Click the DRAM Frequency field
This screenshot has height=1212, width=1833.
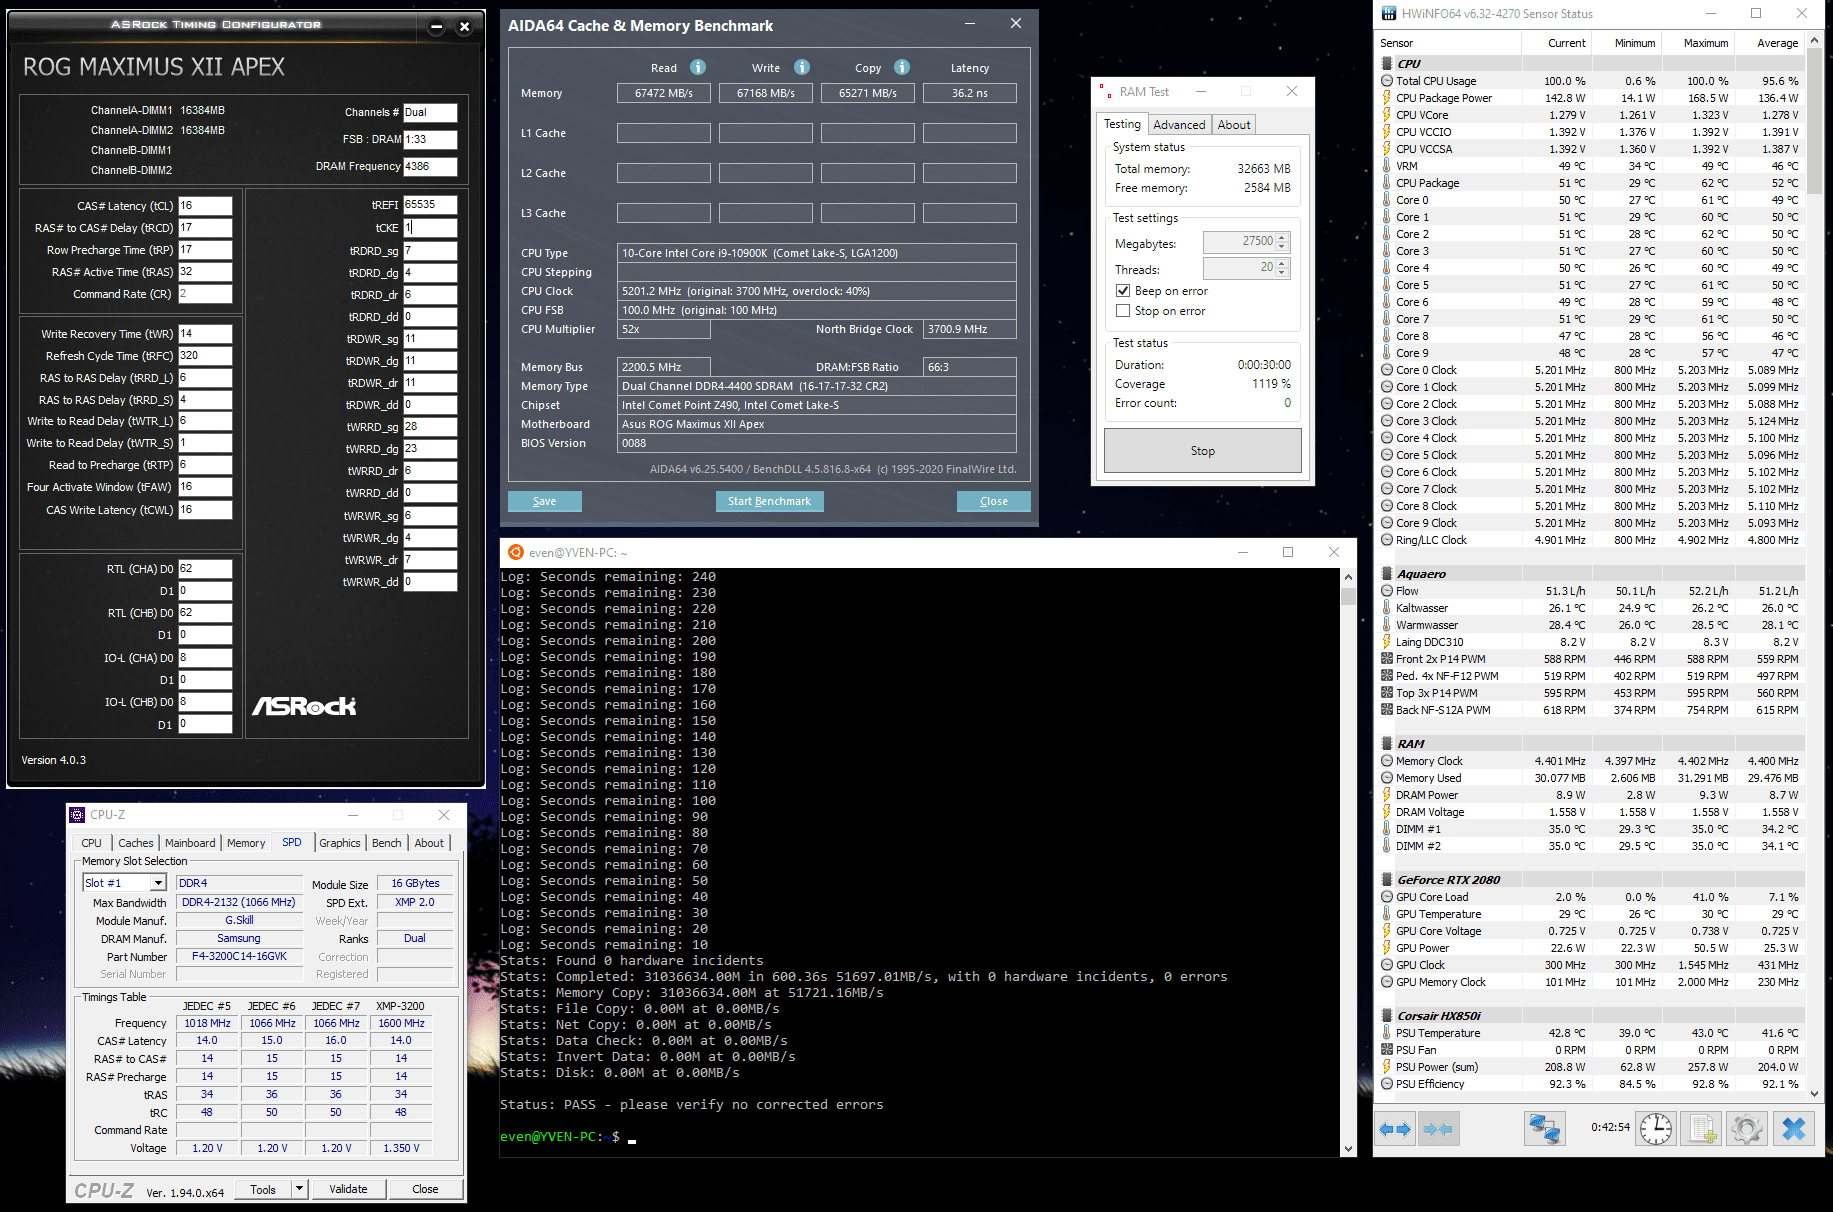(x=430, y=167)
